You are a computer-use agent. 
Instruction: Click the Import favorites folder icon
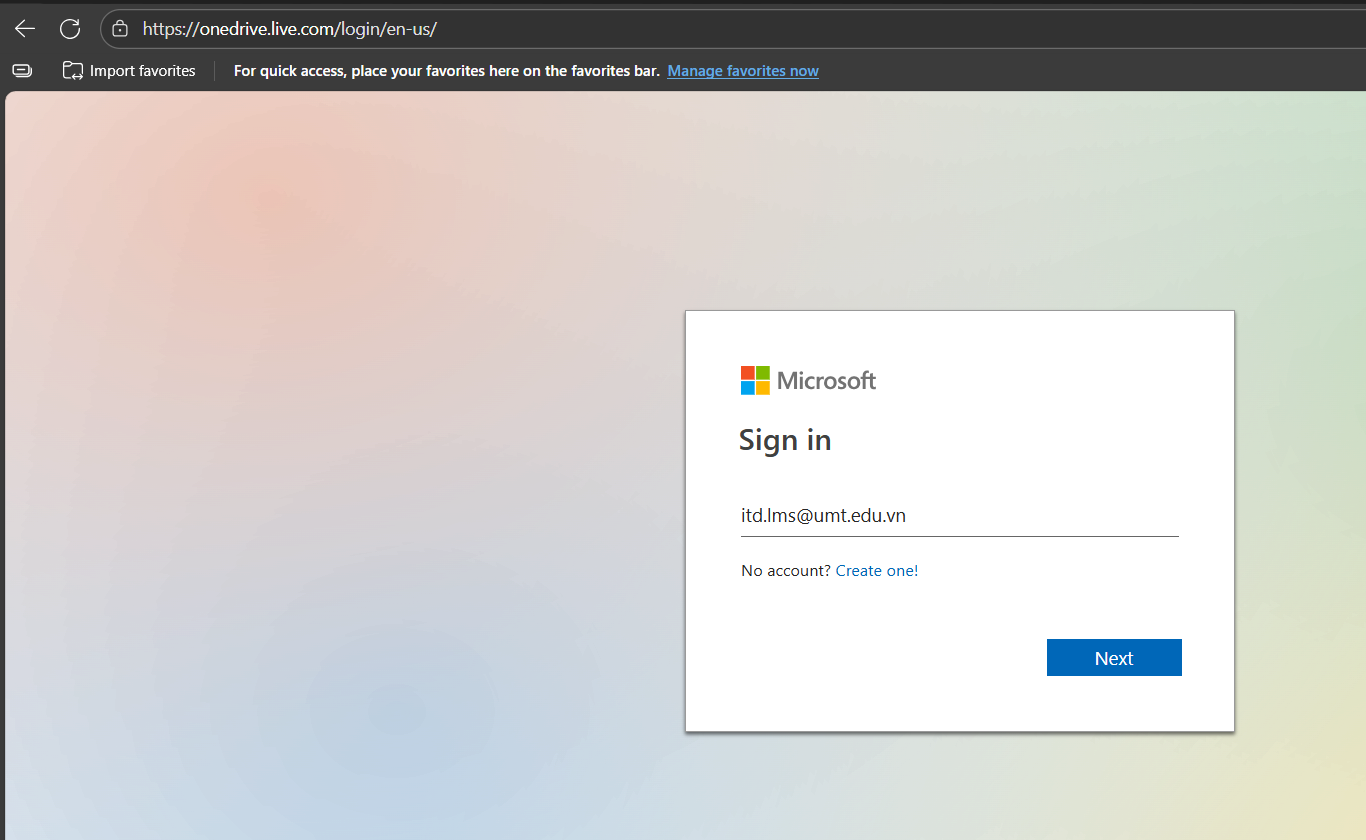[73, 71]
